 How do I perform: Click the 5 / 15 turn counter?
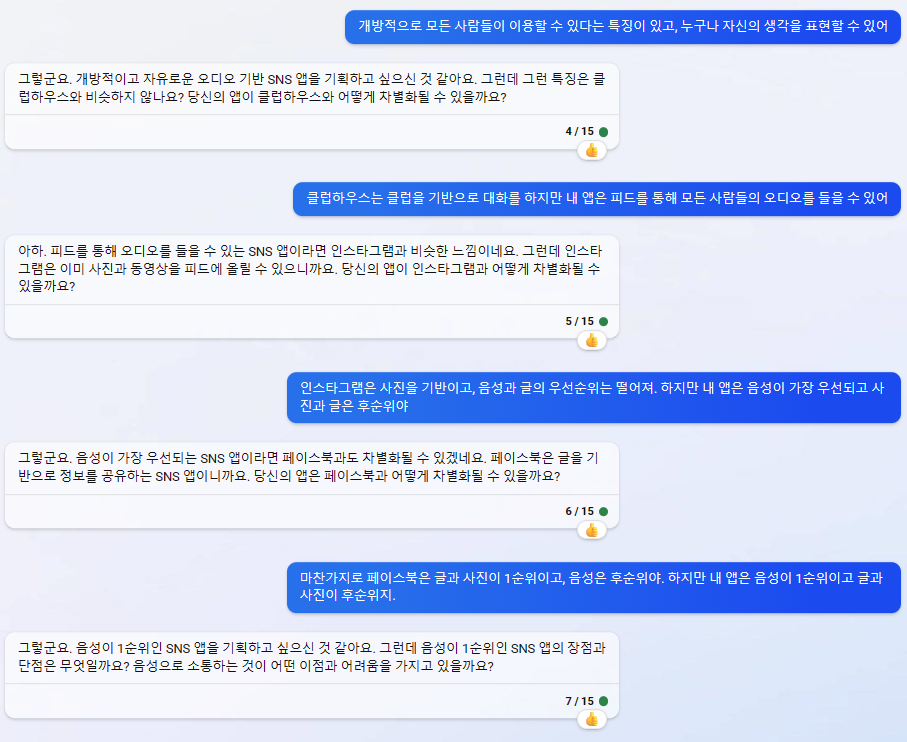coord(580,322)
